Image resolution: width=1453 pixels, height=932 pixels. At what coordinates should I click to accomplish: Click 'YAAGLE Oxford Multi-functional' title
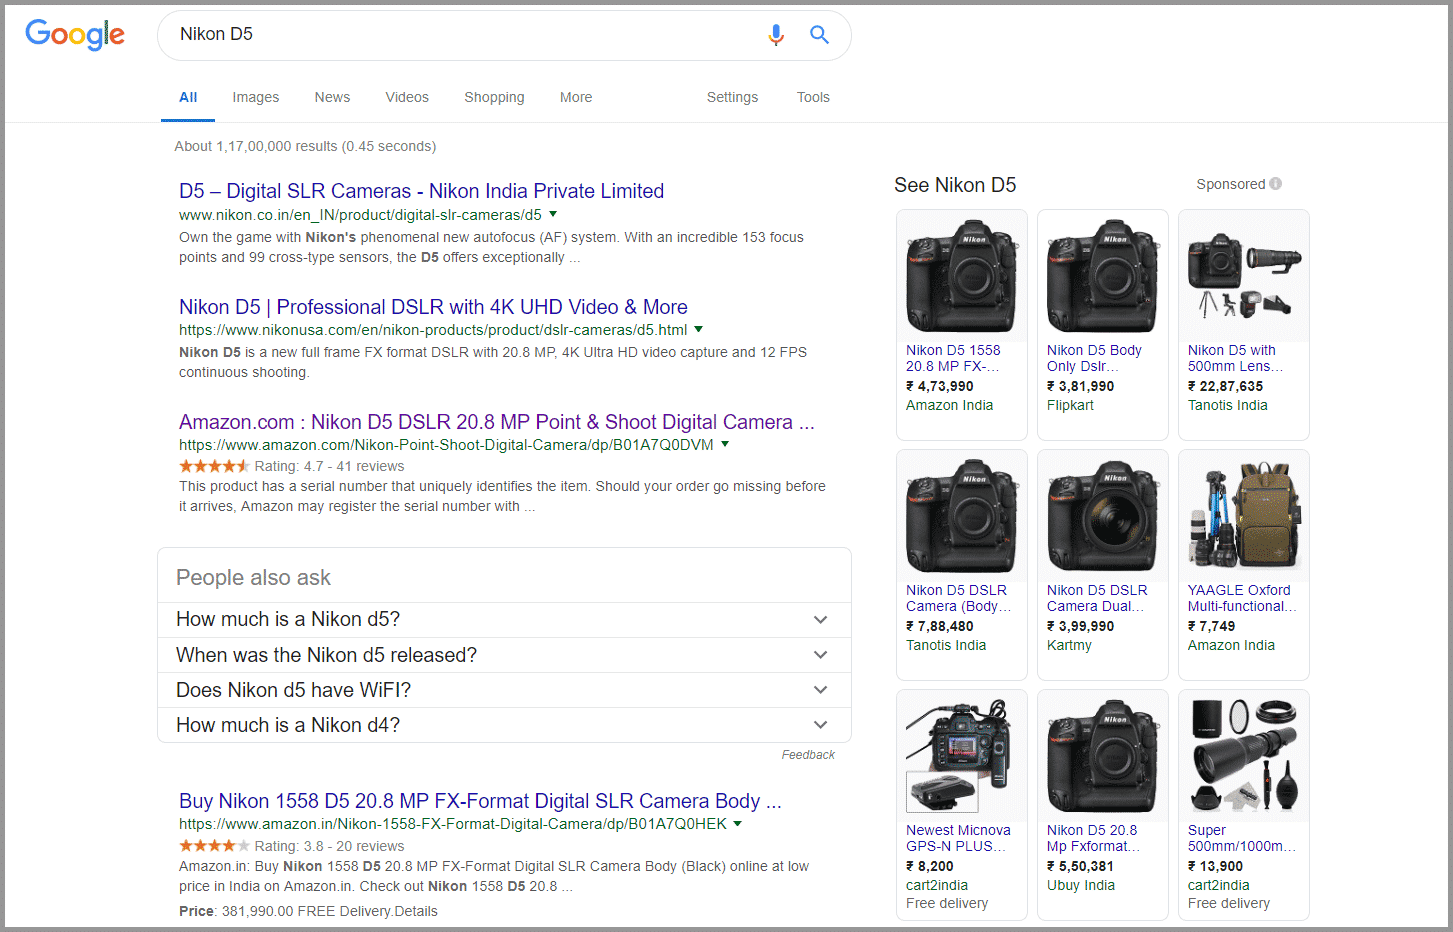pyautogui.click(x=1242, y=598)
